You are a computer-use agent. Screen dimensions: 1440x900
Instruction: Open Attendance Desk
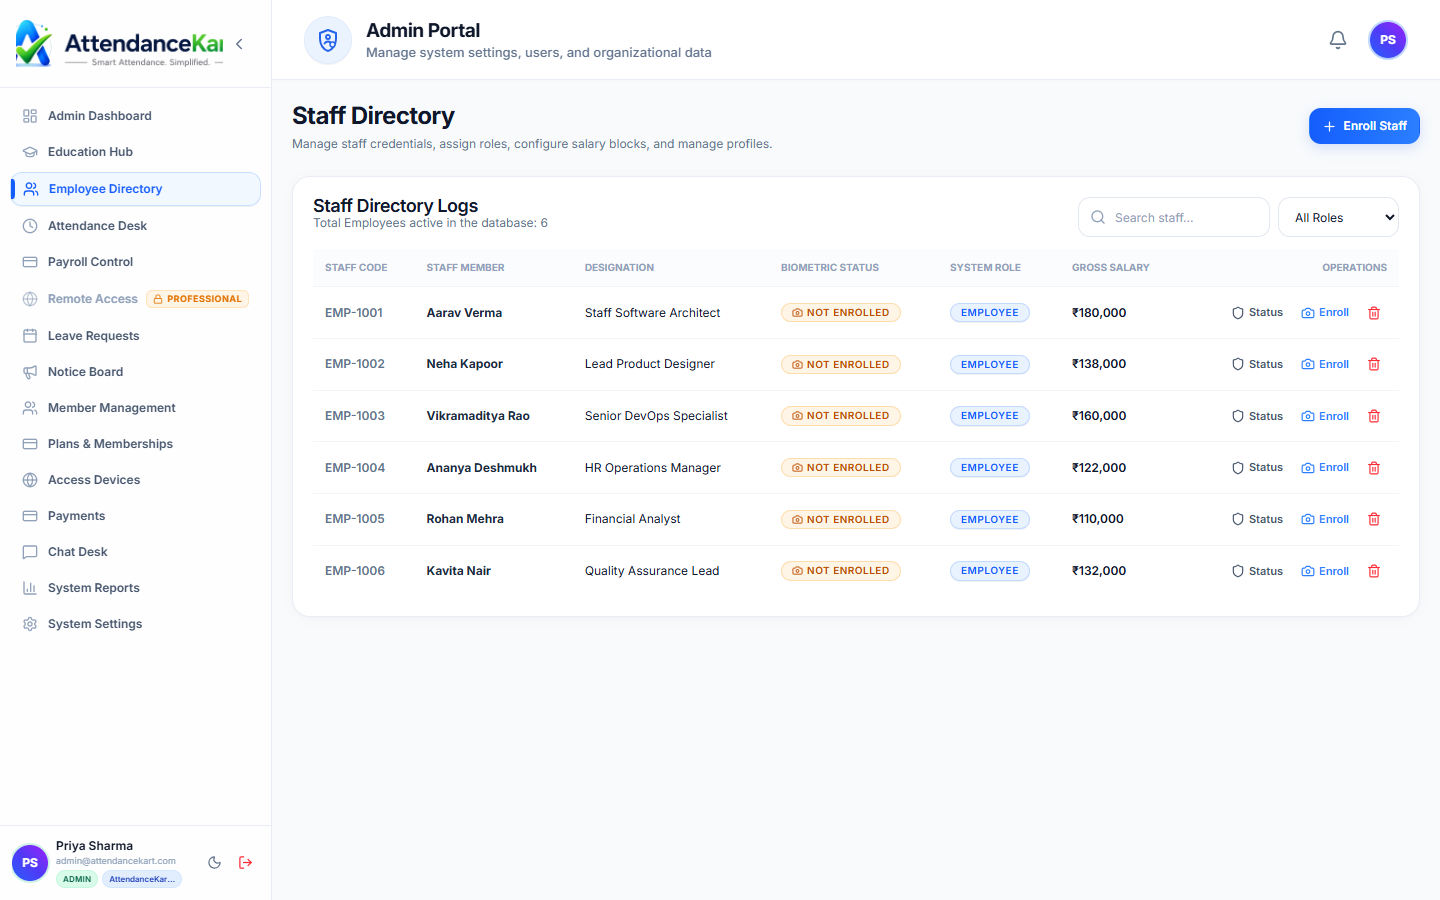click(x=136, y=226)
